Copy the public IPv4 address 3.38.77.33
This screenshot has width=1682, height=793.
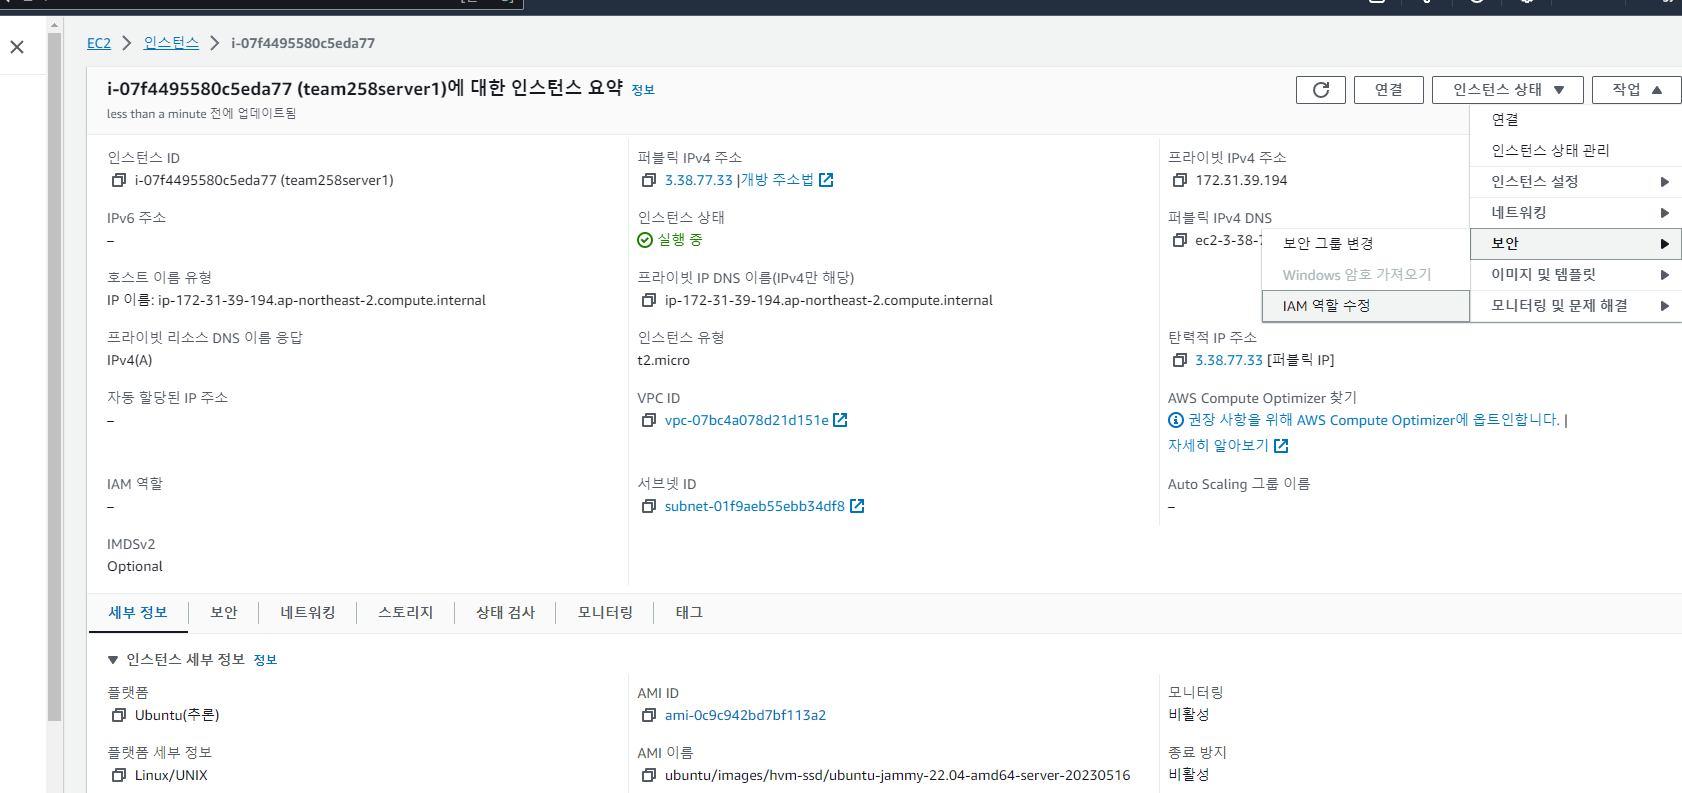pyautogui.click(x=649, y=181)
